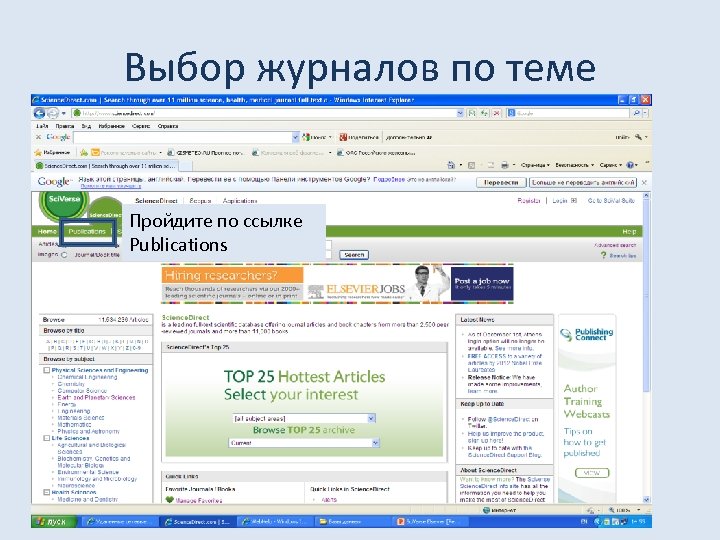Click in the browser address bar
Screen dimensions: 720x540
[x=268, y=113]
